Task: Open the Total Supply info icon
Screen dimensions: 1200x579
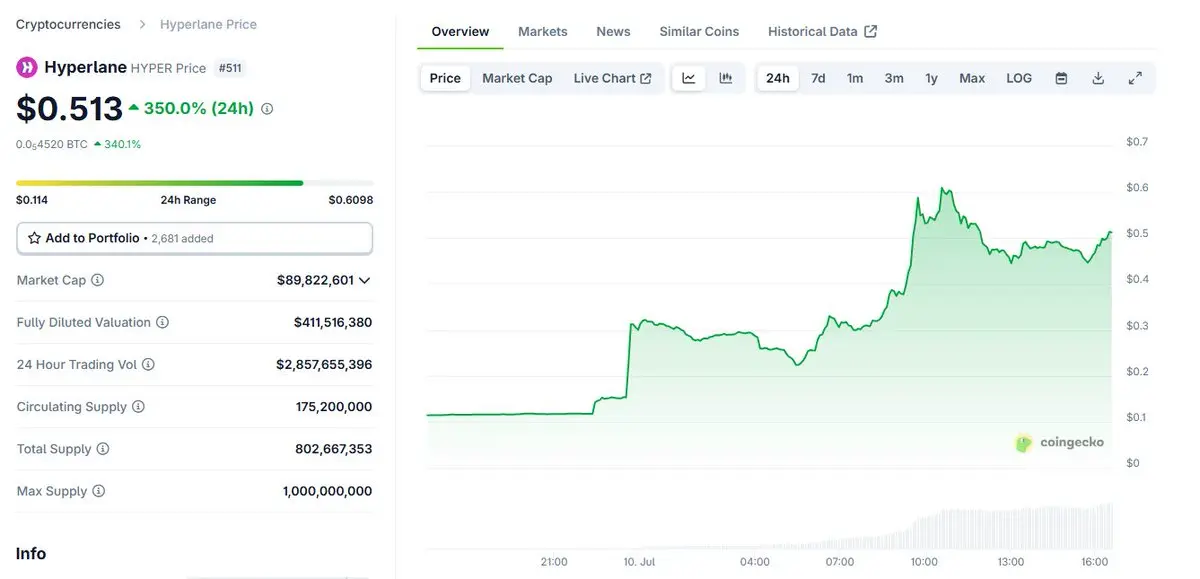Action: (102, 449)
